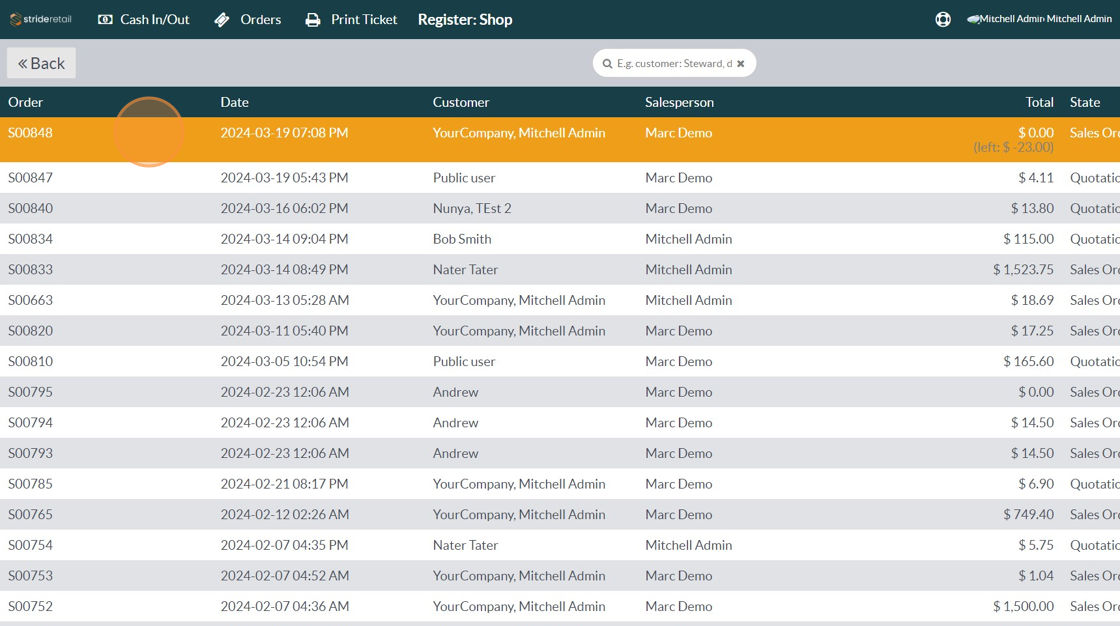Click the $ 1,500.00 total
The height and width of the screenshot is (626, 1120).
[x=1023, y=606]
